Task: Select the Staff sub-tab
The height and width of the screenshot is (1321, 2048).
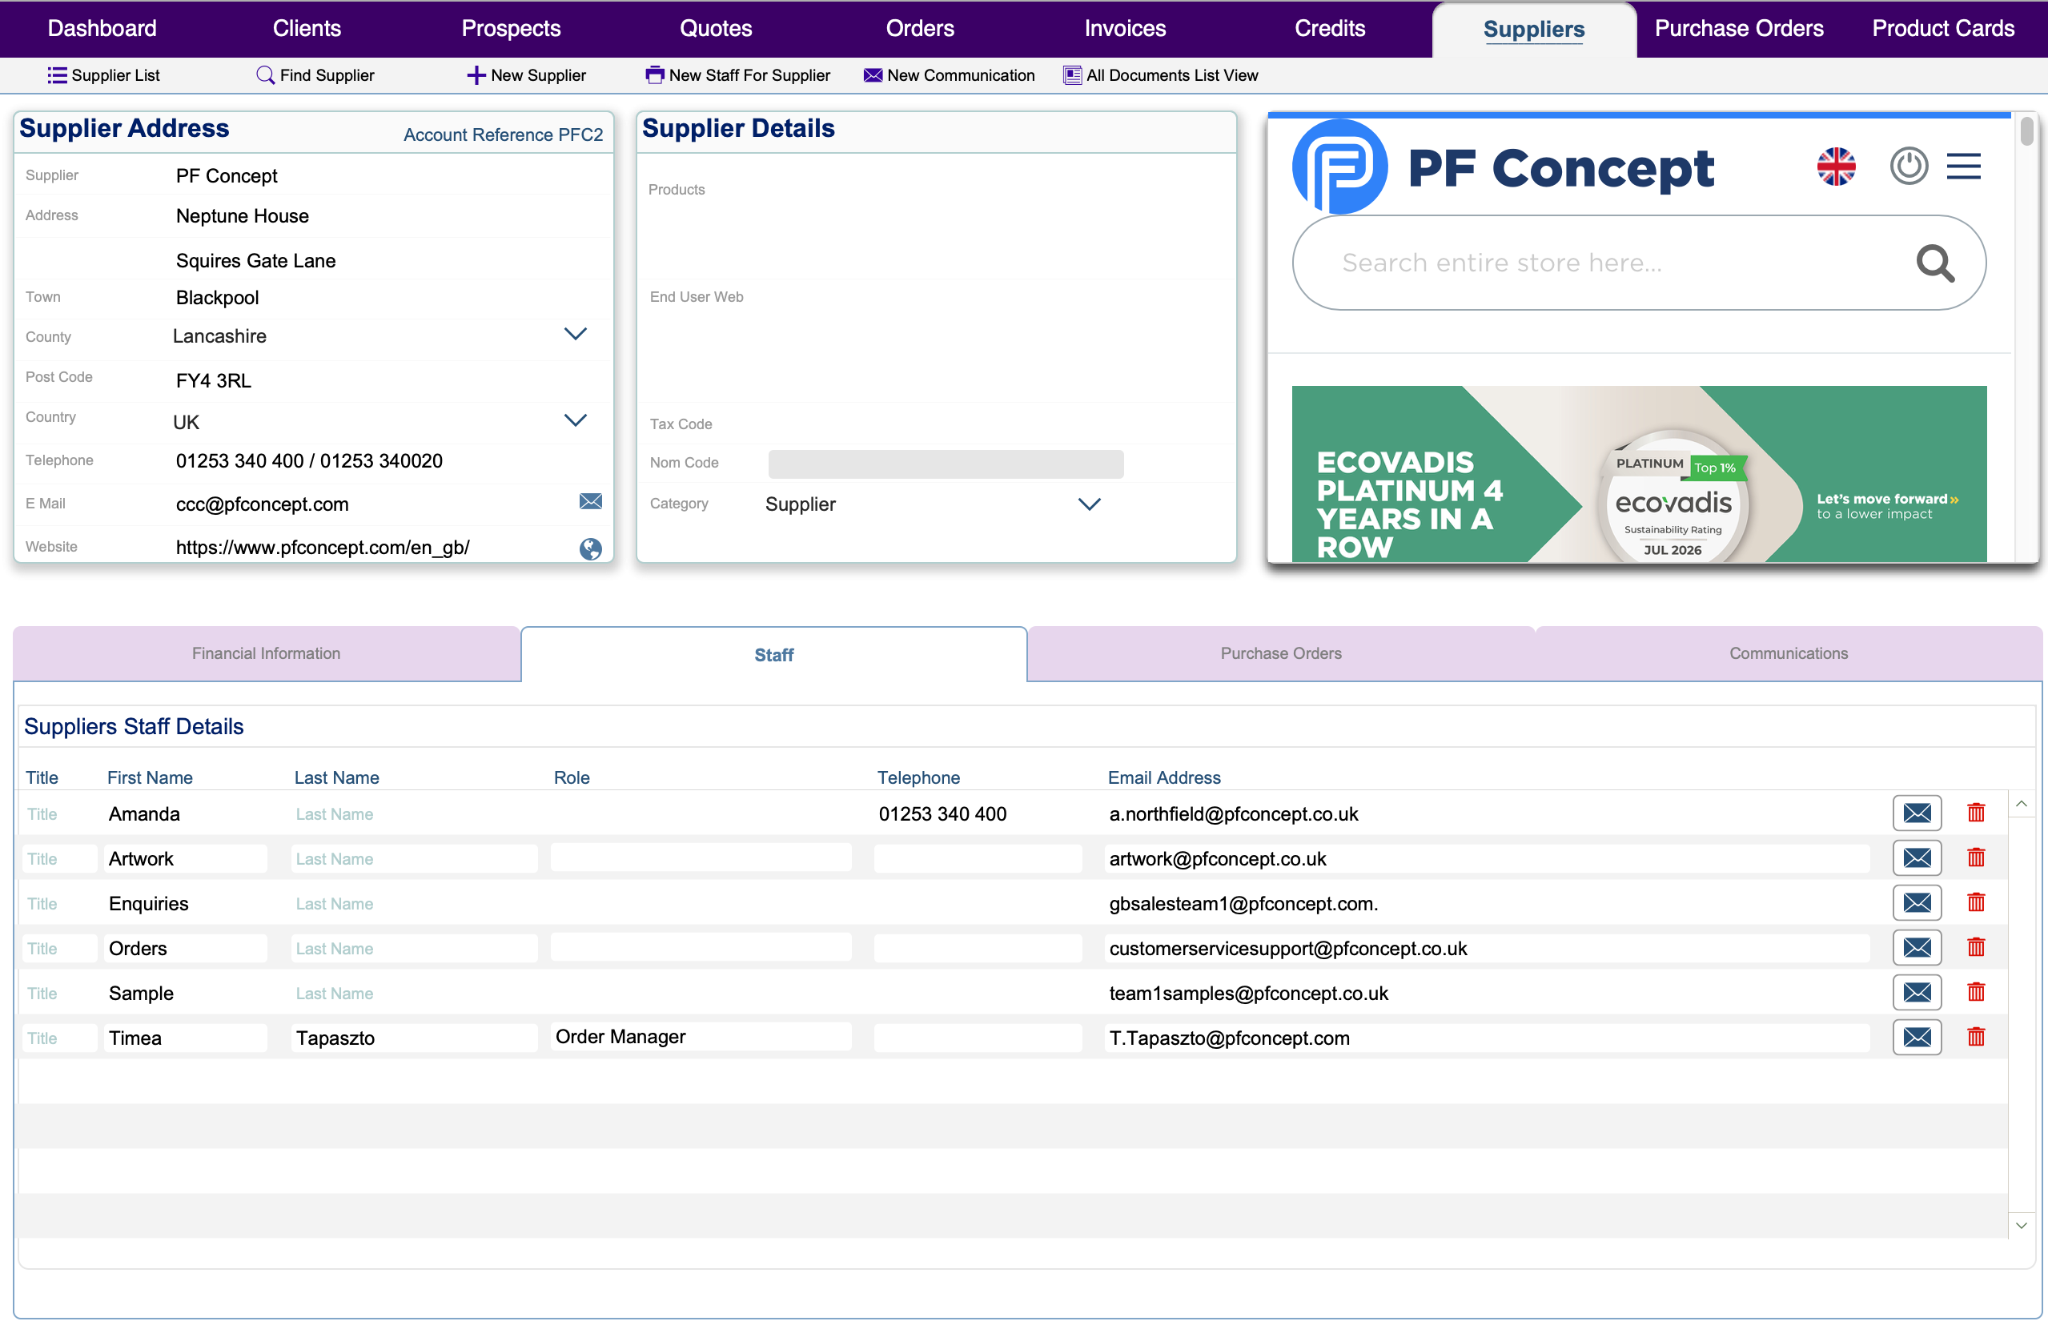Action: [774, 655]
